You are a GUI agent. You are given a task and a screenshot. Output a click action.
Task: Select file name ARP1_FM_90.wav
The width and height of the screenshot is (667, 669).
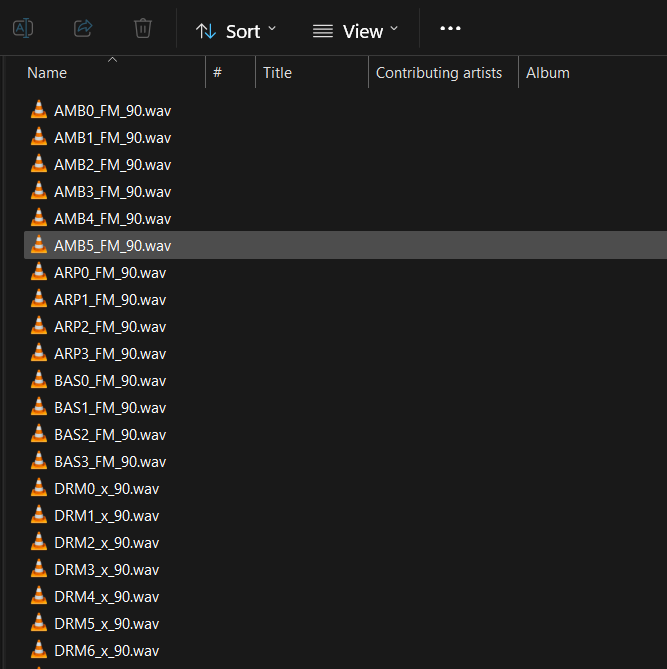(x=110, y=300)
